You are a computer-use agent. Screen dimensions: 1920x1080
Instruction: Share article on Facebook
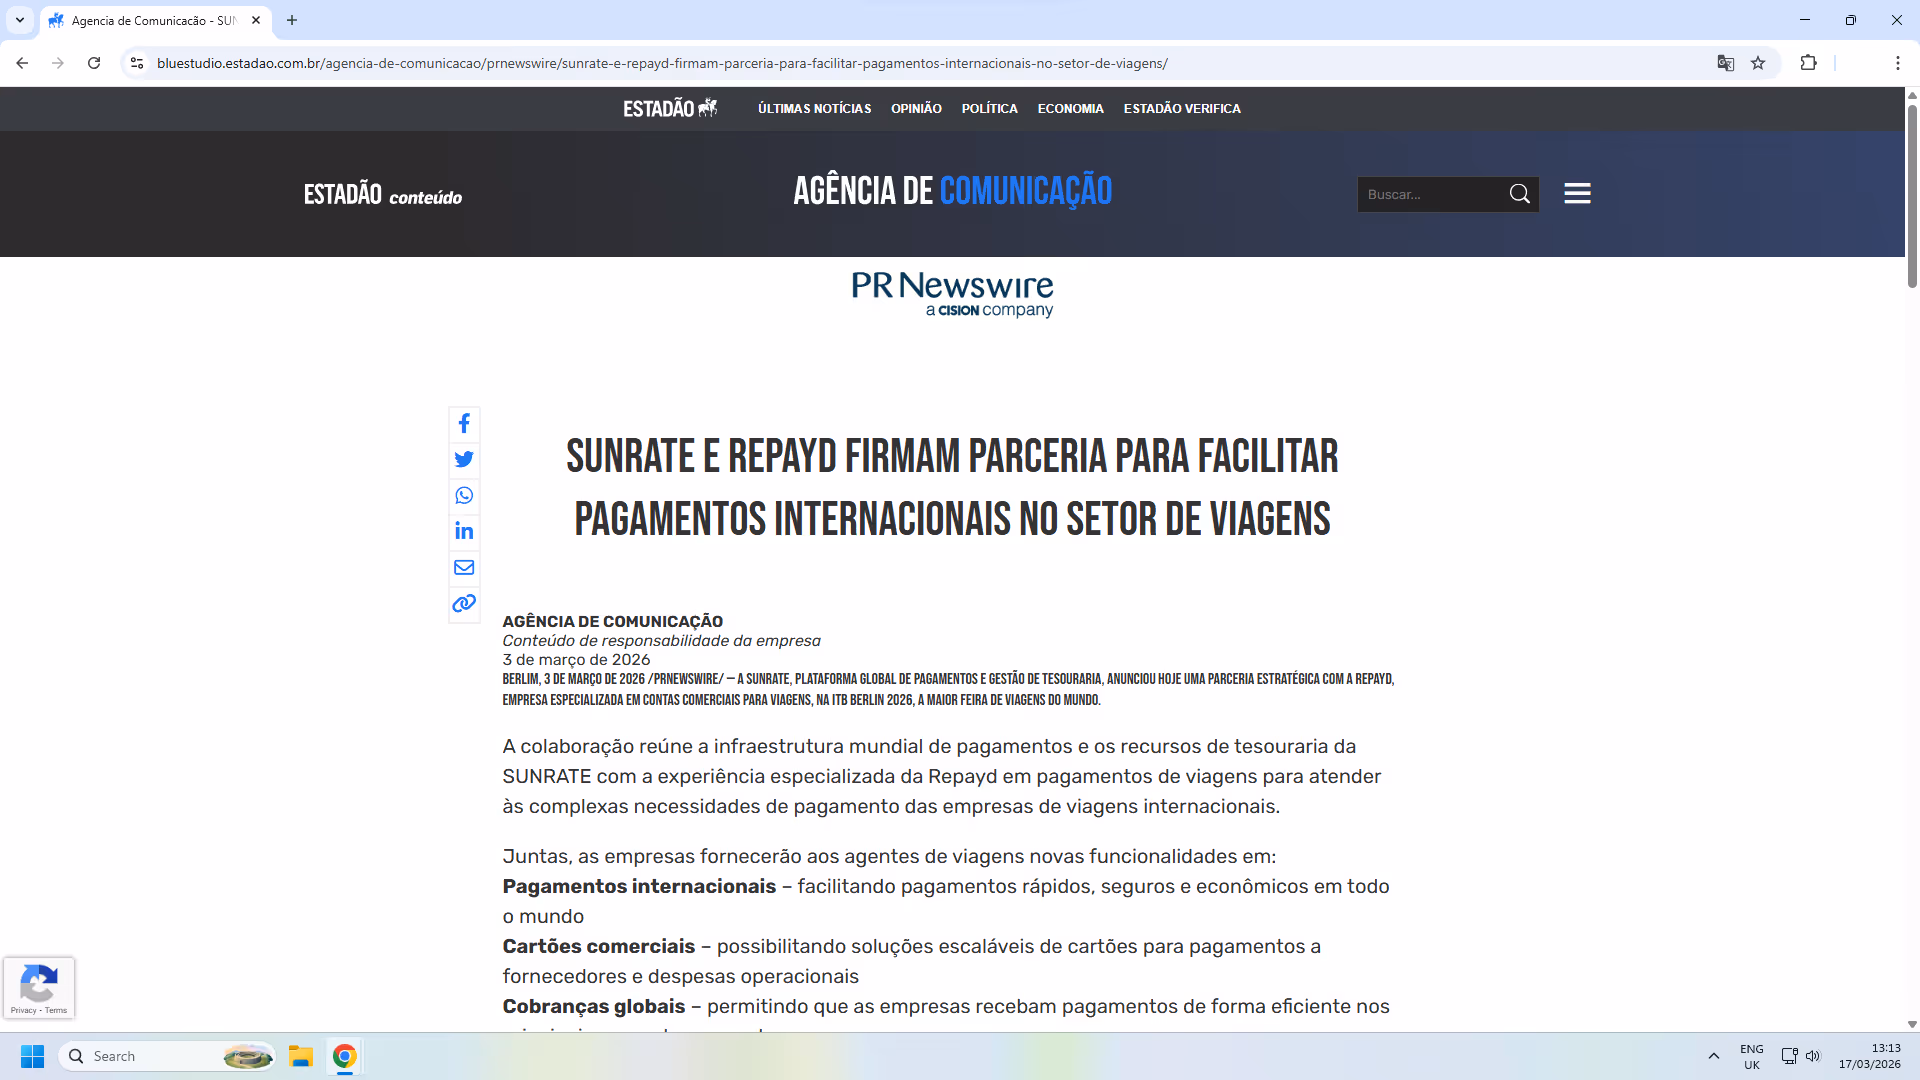click(464, 424)
